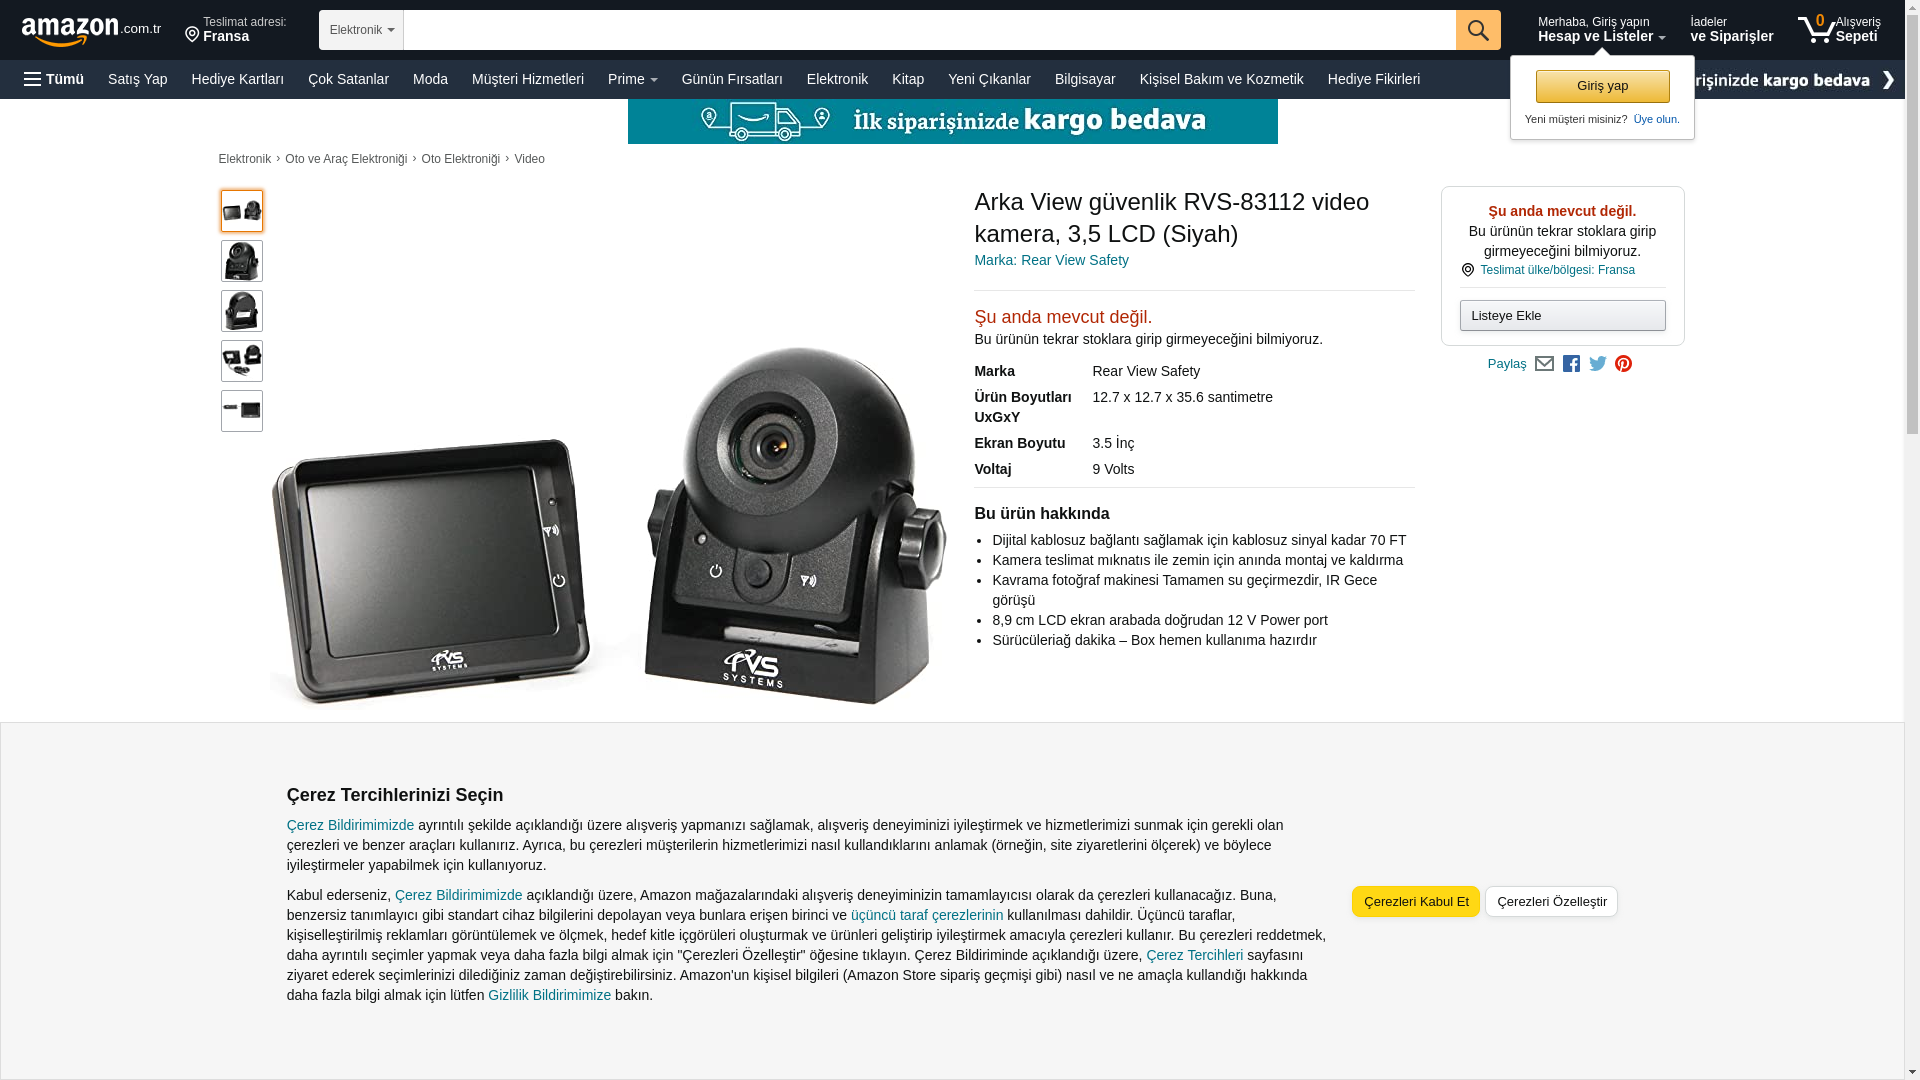Share the product on Twitter

pos(1598,364)
